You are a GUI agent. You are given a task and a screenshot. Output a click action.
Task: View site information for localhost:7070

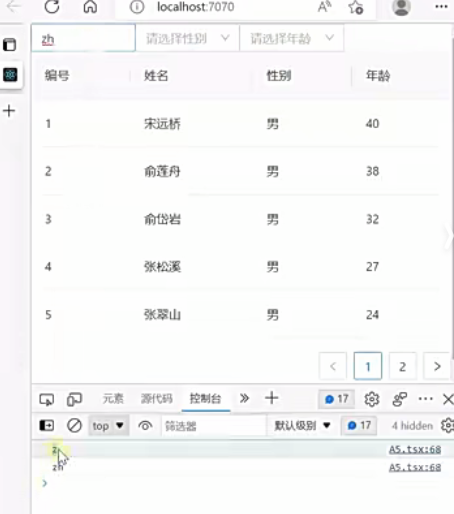pos(137,7)
